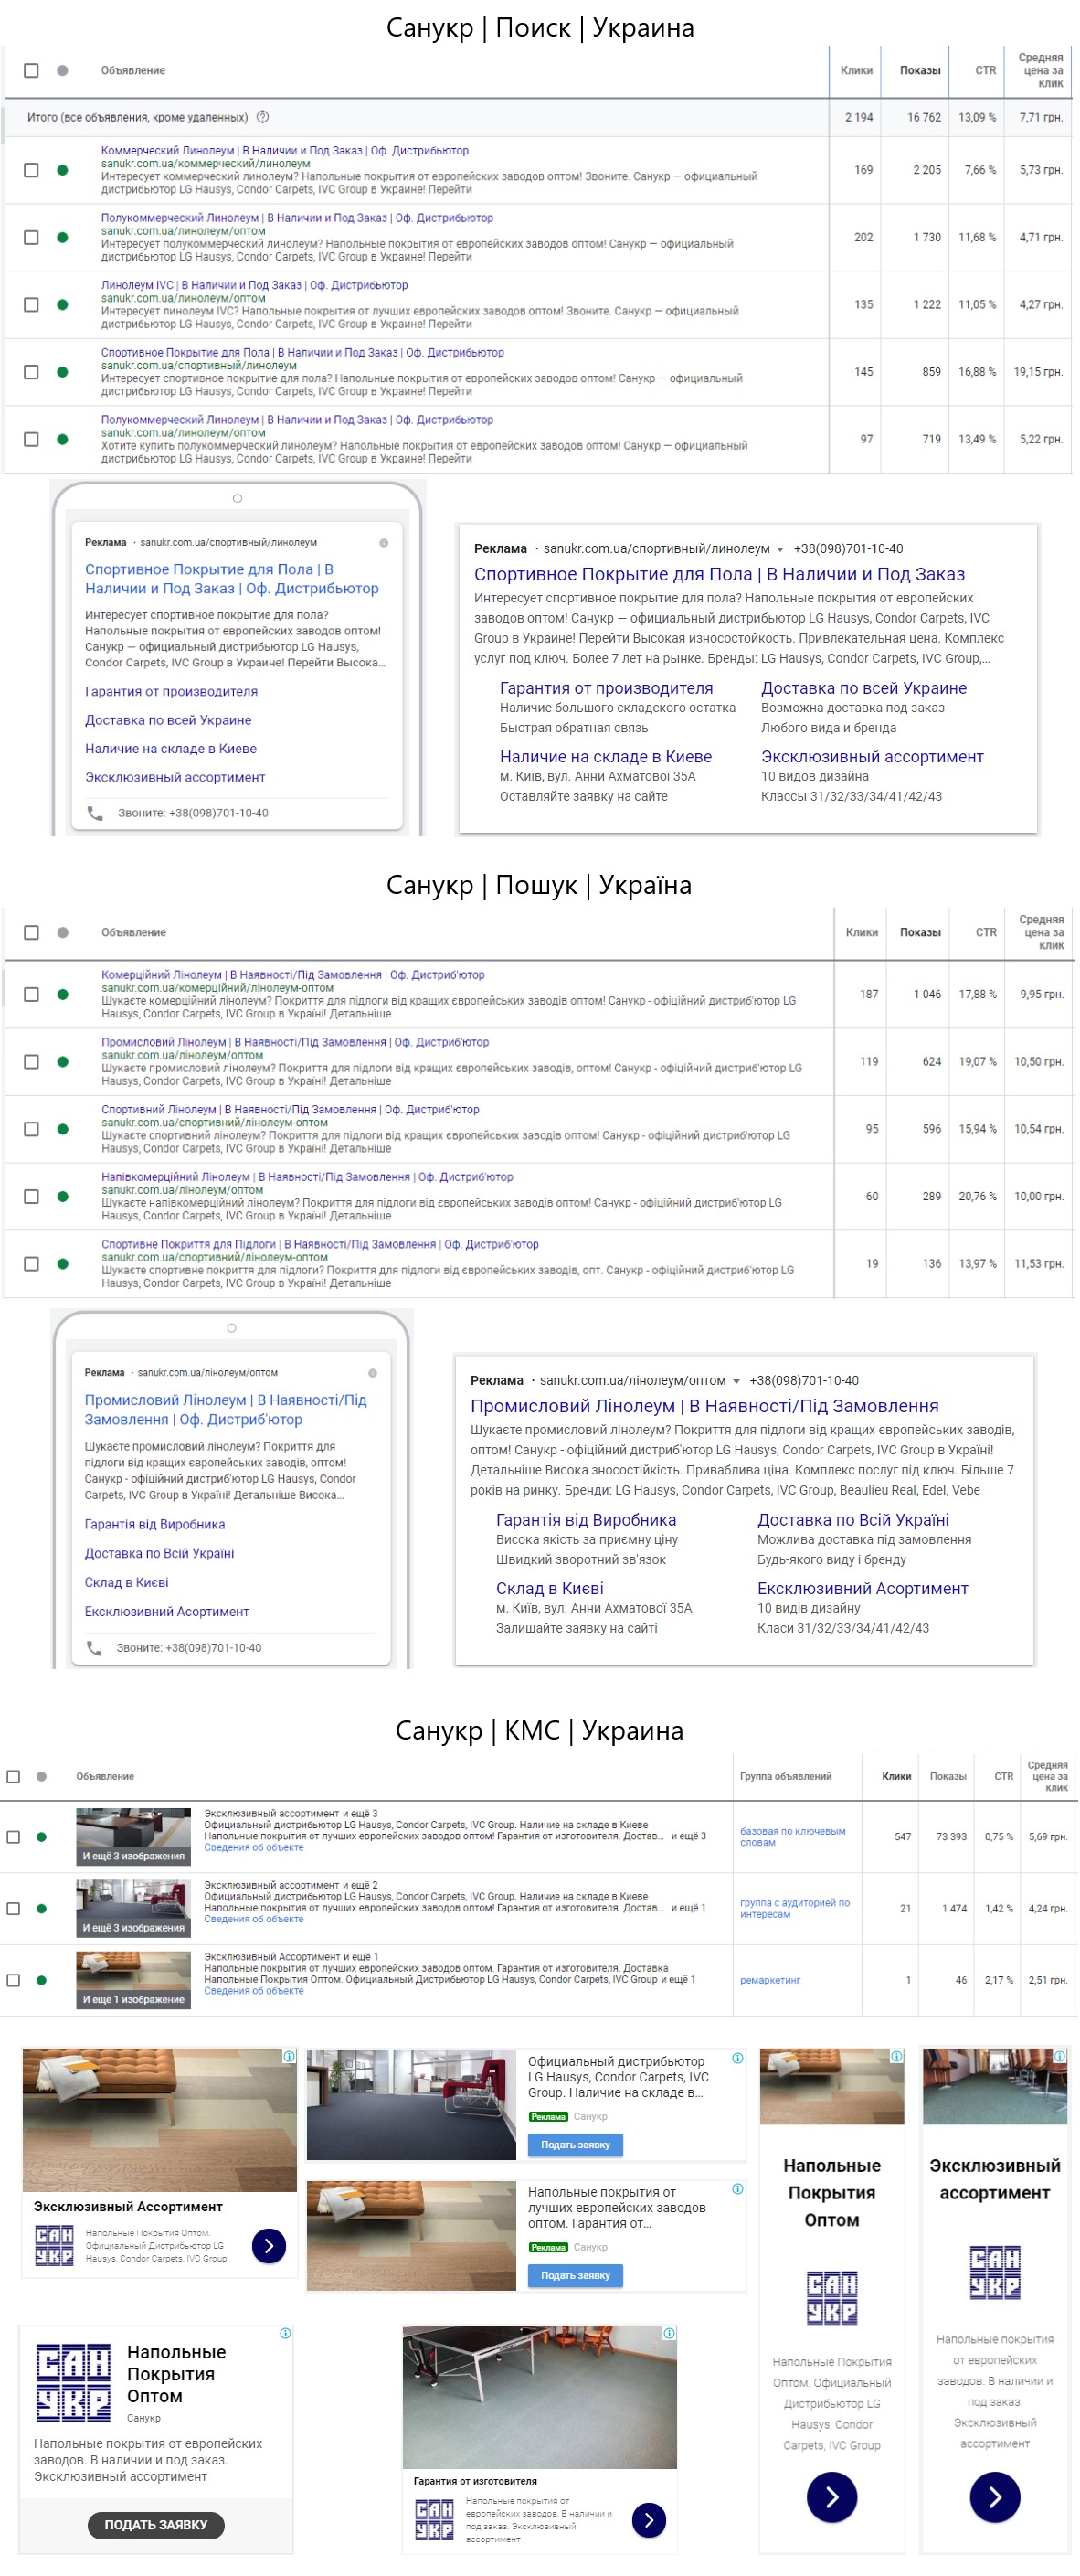Check the Спортивное Покрытие для Пола ad row
This screenshot has width=1080, height=2576.
coord(31,372)
